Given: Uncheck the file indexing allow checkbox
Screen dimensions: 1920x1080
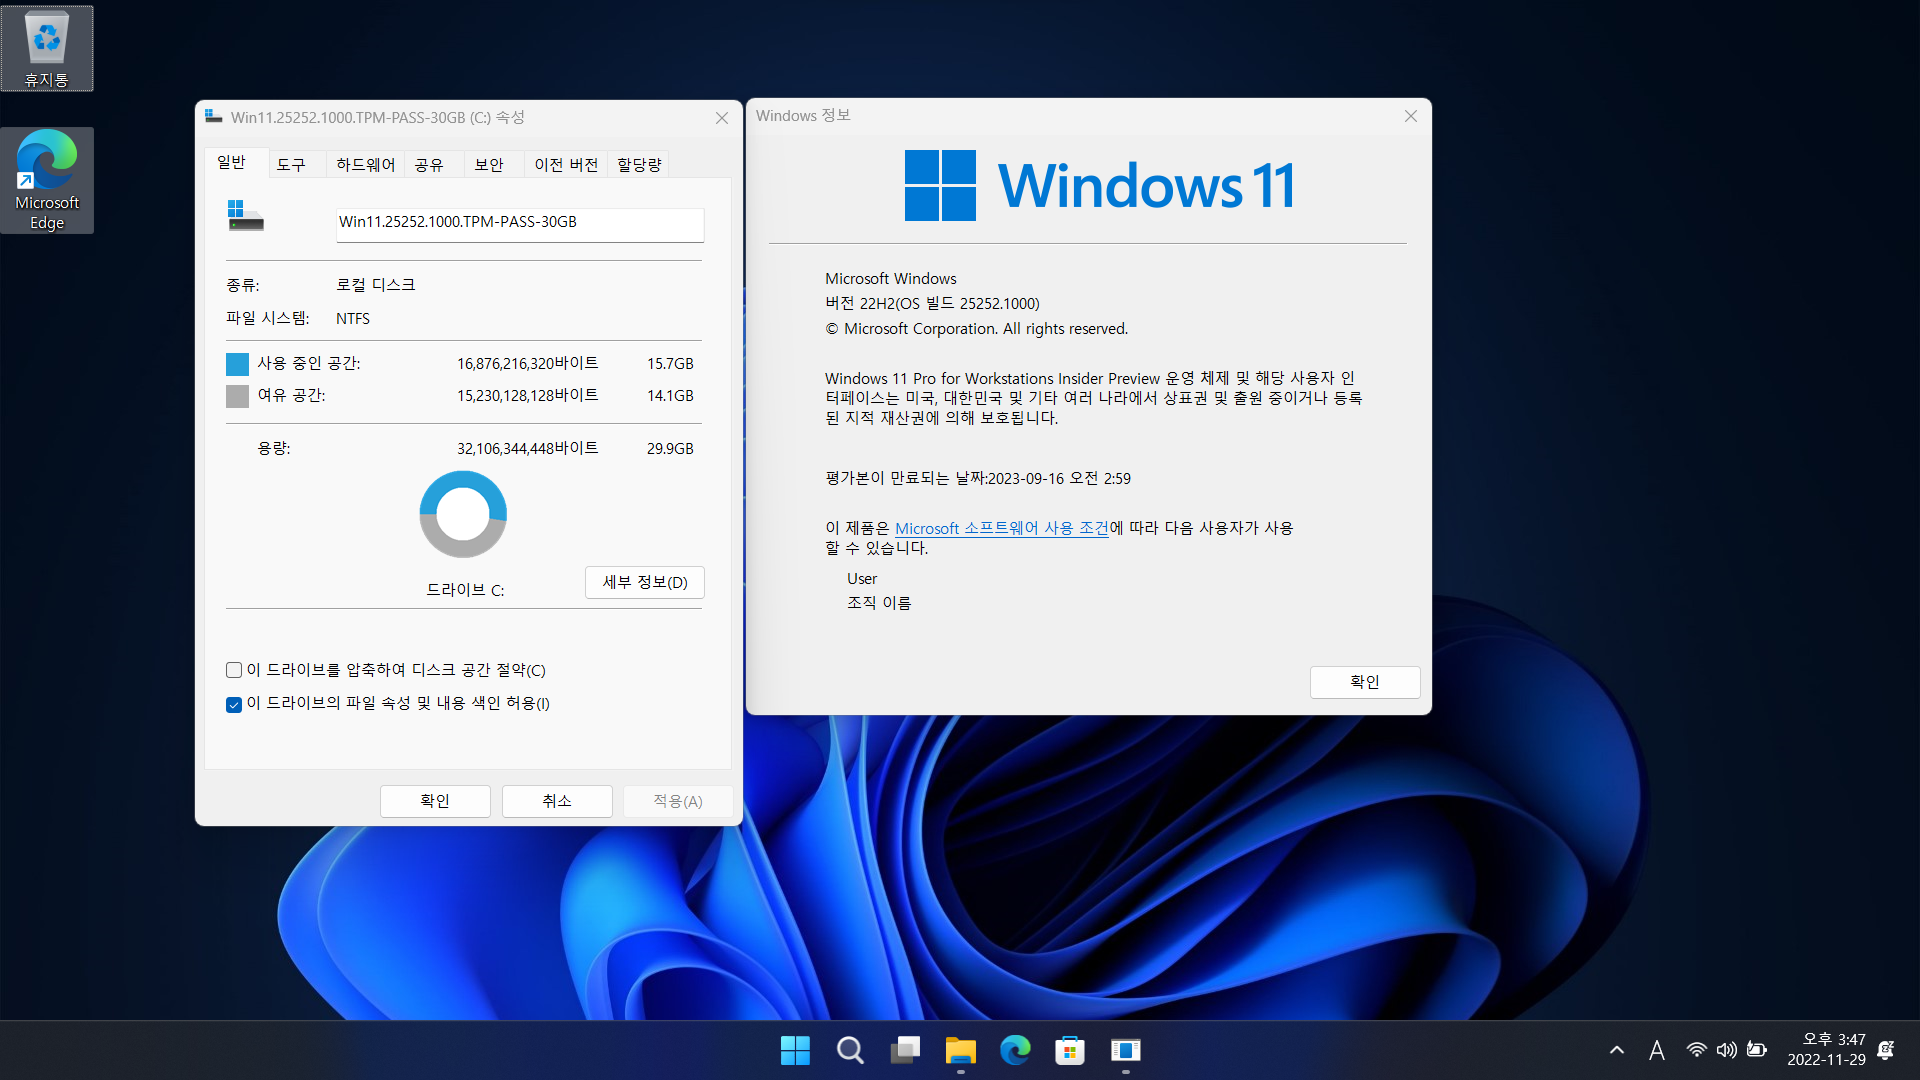Looking at the screenshot, I should (x=234, y=704).
